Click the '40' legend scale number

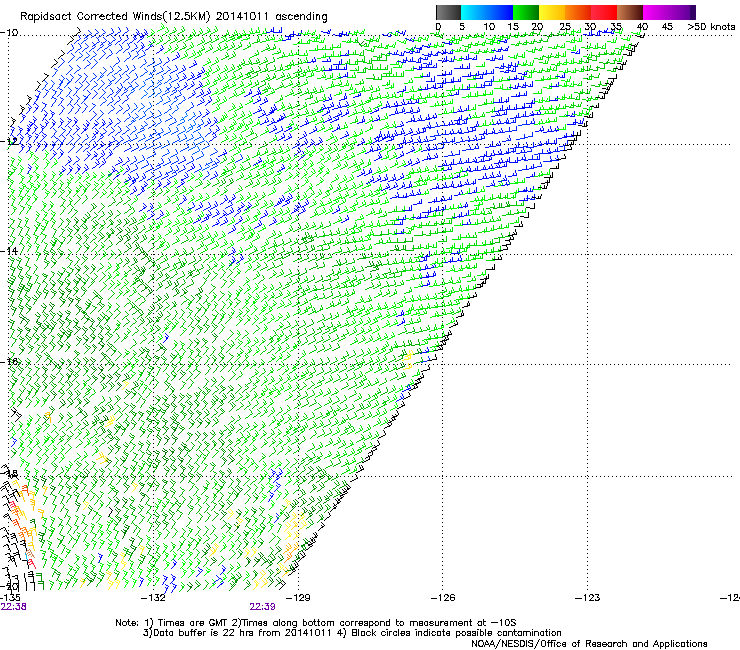tap(642, 27)
